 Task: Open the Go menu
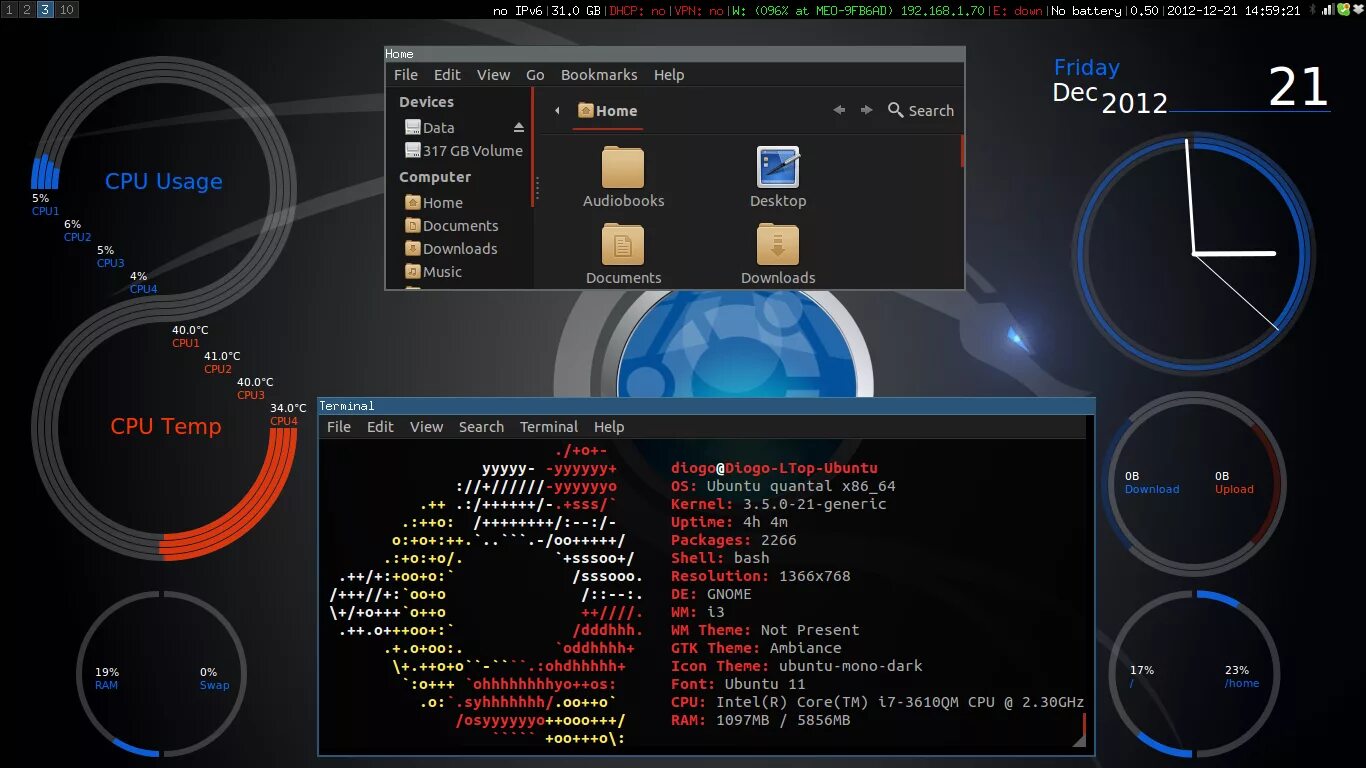point(535,75)
